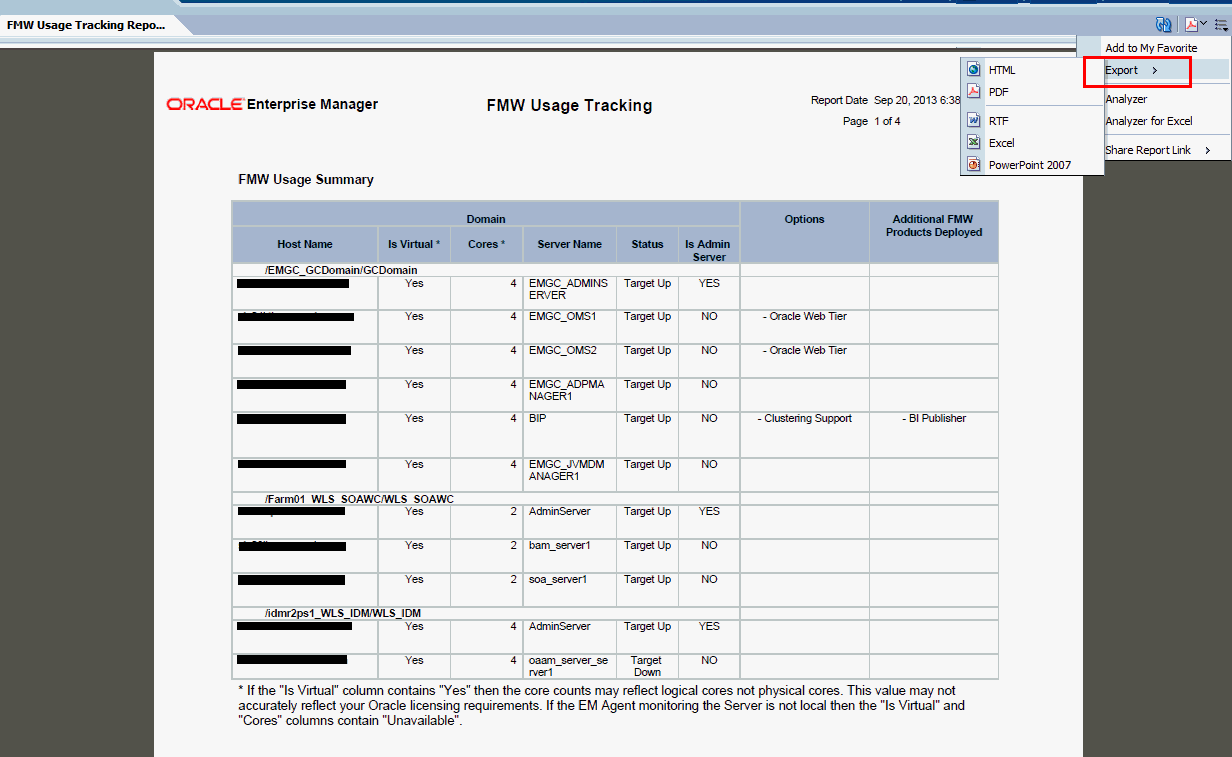The image size is (1232, 757).
Task: Click the Host Name column header
Action: pyautogui.click(x=305, y=244)
